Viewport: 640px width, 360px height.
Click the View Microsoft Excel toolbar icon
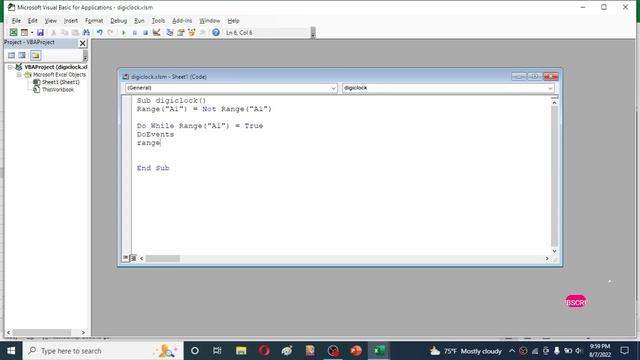[13, 33]
